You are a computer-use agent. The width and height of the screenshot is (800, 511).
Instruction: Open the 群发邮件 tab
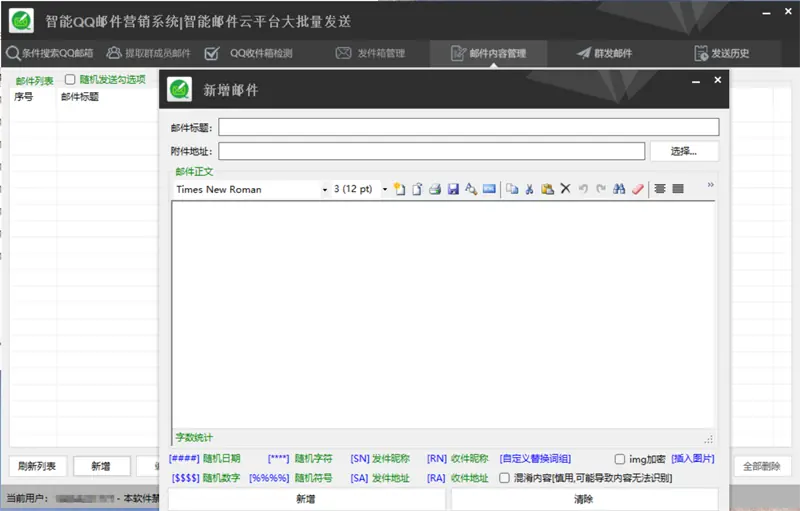(604, 53)
